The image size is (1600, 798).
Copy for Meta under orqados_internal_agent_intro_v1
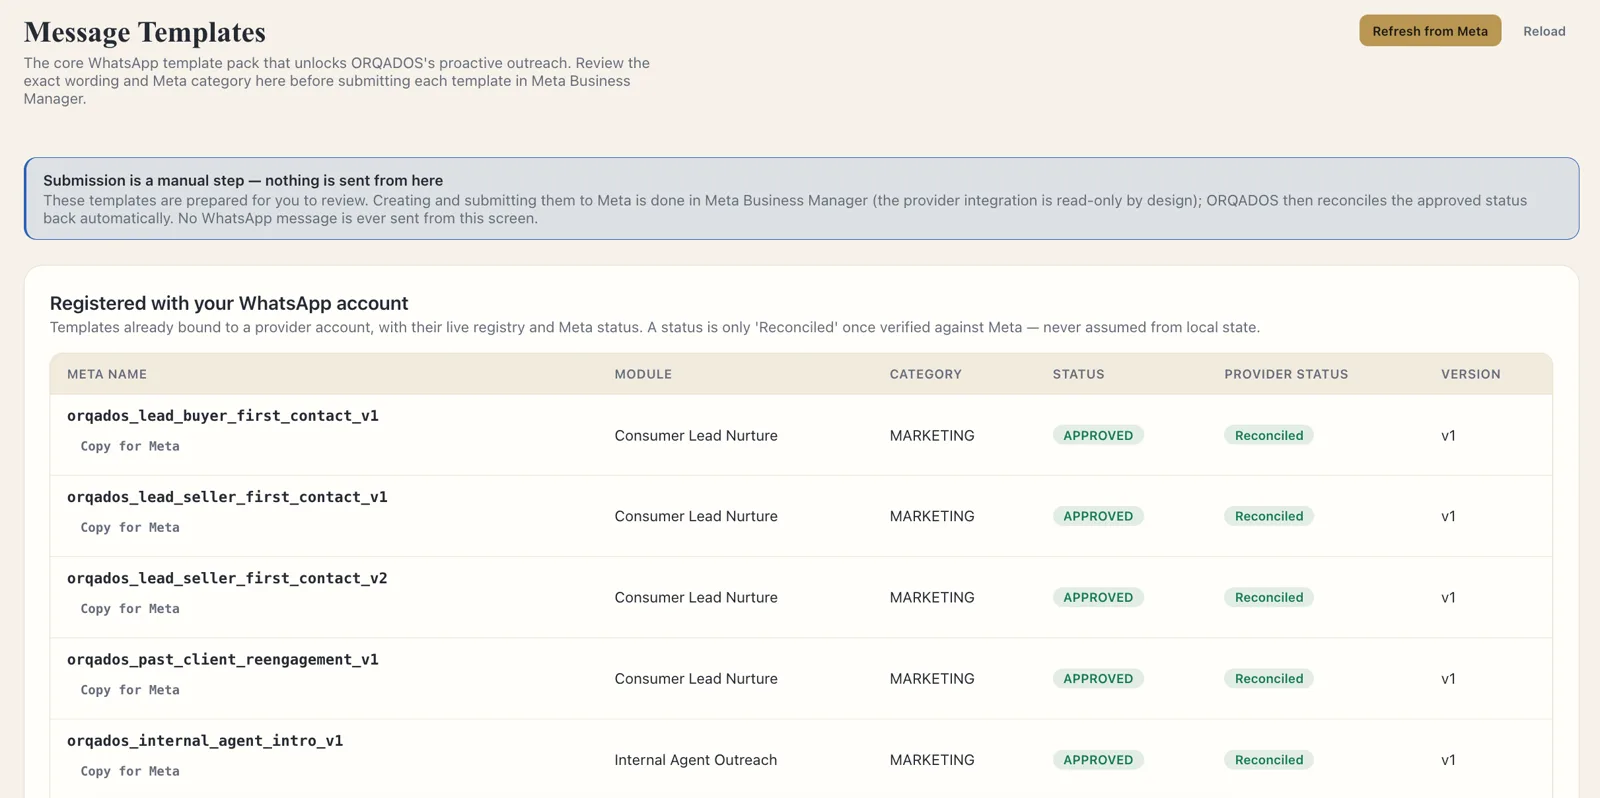(130, 771)
